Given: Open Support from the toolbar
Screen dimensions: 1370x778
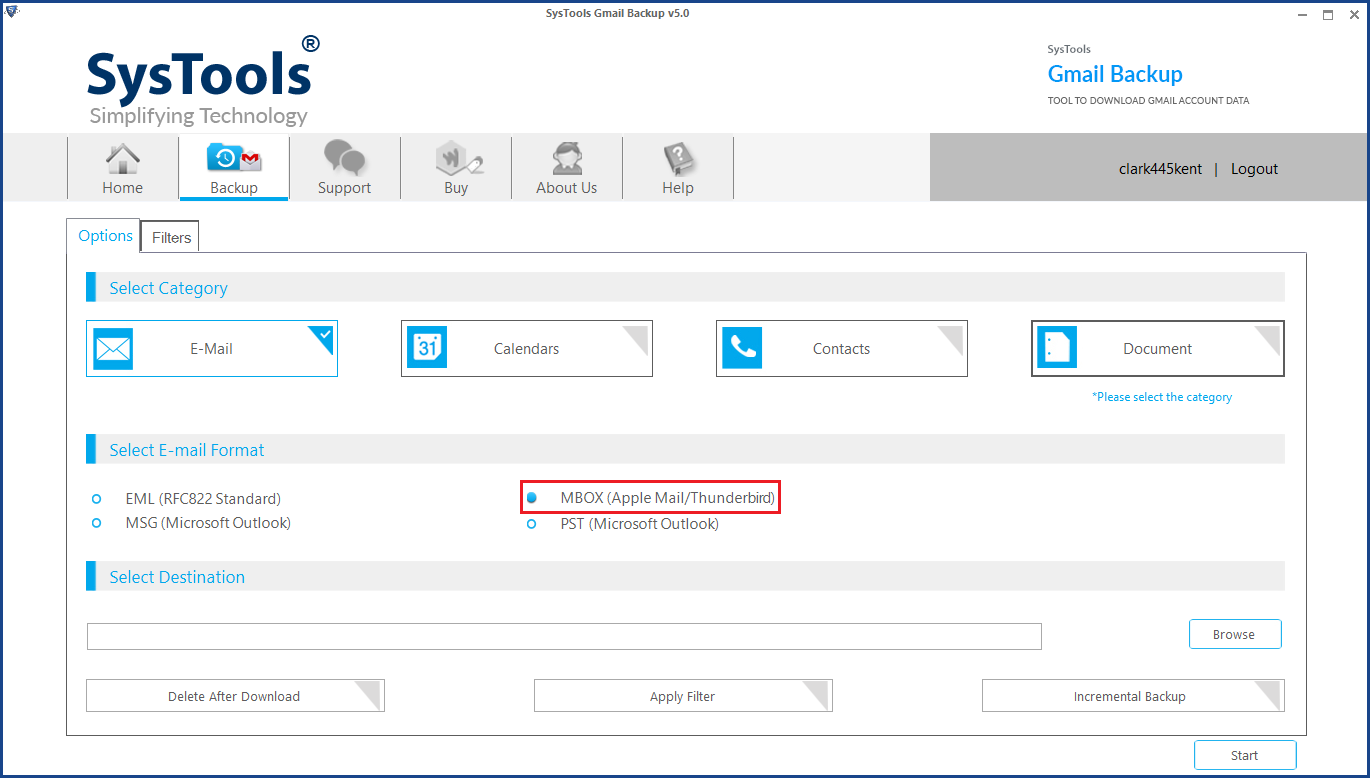Looking at the screenshot, I should 344,168.
